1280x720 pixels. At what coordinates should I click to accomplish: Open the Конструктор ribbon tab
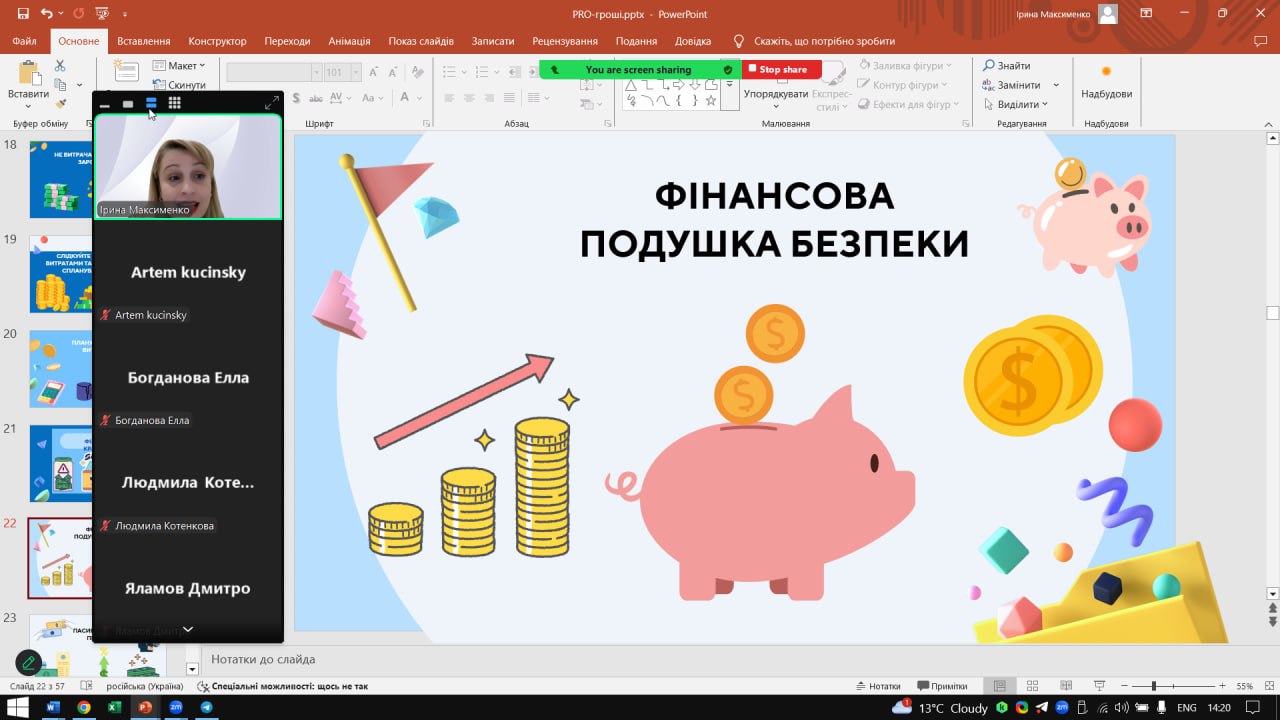(x=217, y=41)
